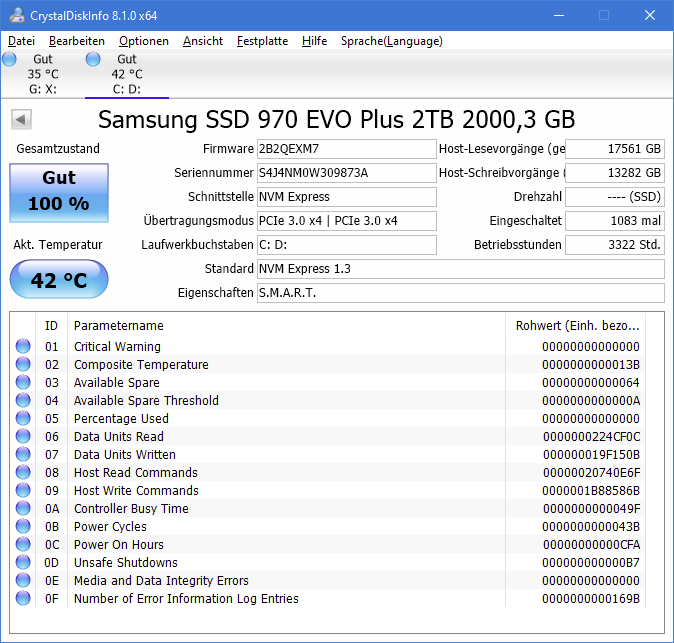
Task: Select raw value 0000000000B7 of Unsafe Shutdowns
Action: click(591, 563)
